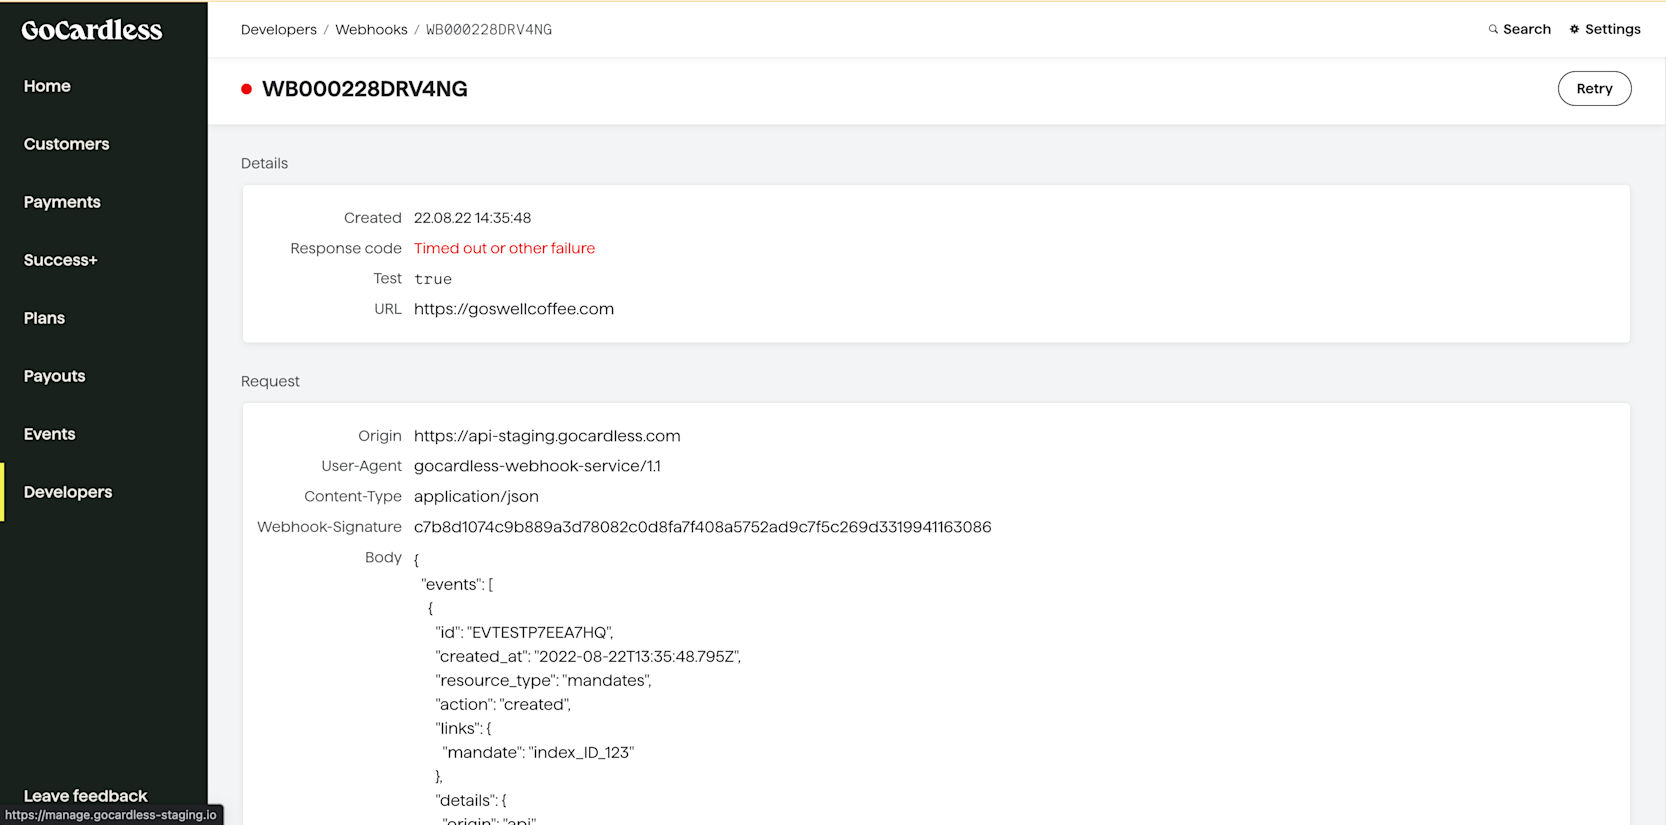The height and width of the screenshot is (825, 1666).
Task: Open Search in the top bar
Action: [x=1520, y=29]
